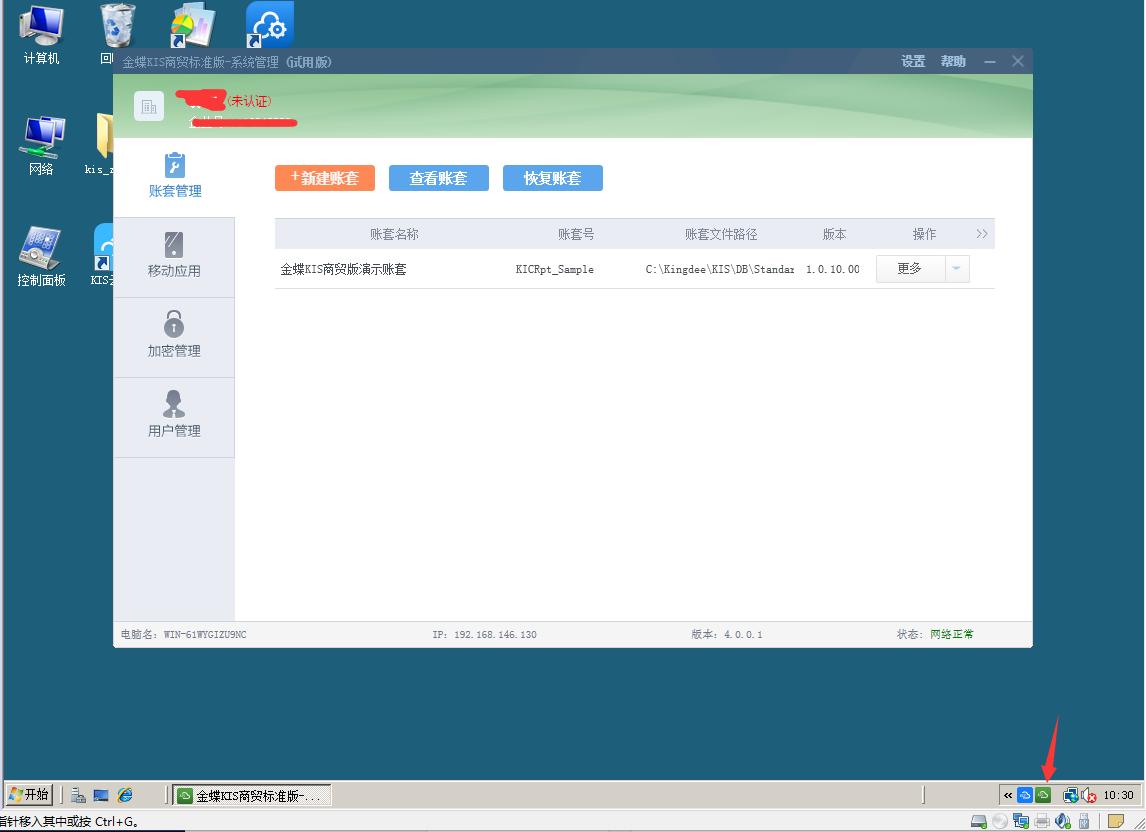
Task: Open 用户管理 in the sidebar
Action: point(175,413)
